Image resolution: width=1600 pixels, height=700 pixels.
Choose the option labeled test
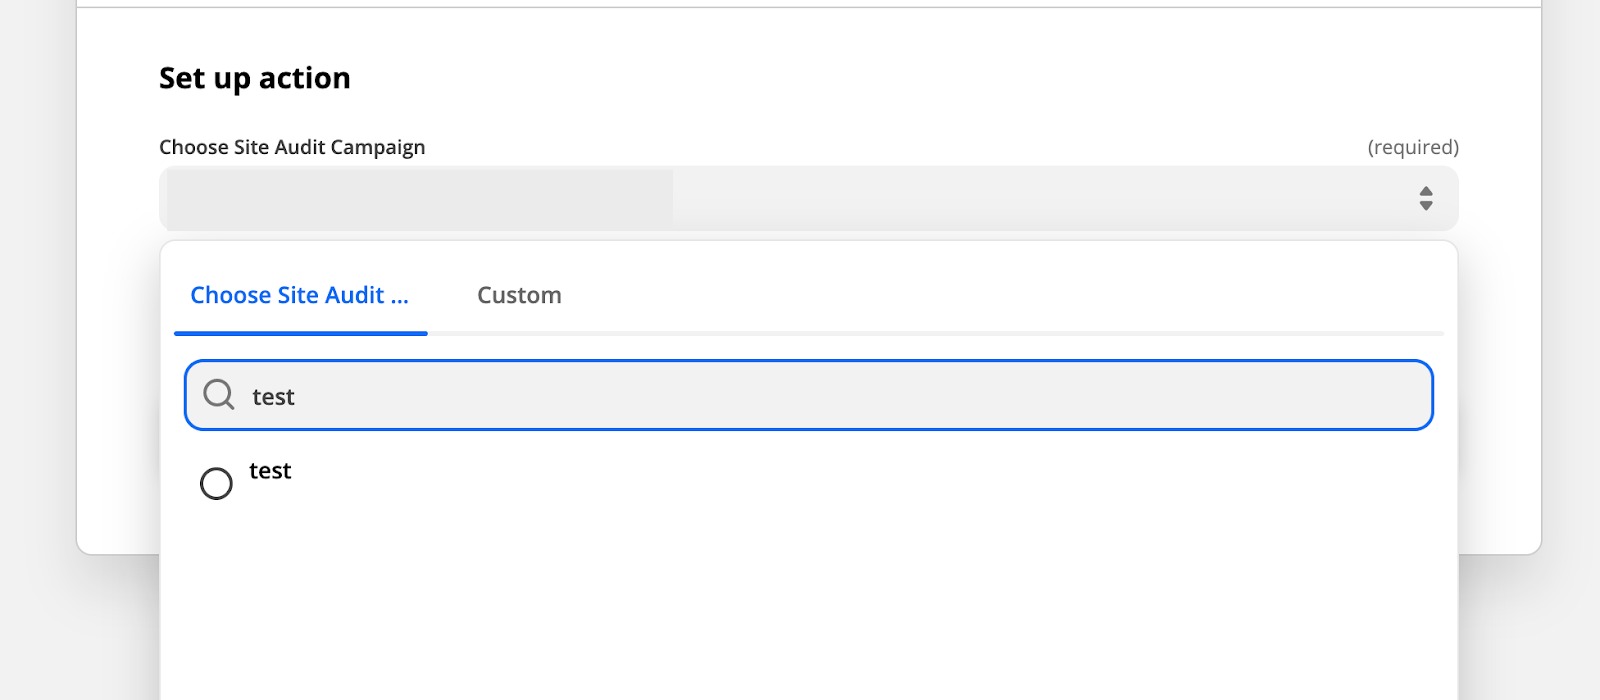269,471
